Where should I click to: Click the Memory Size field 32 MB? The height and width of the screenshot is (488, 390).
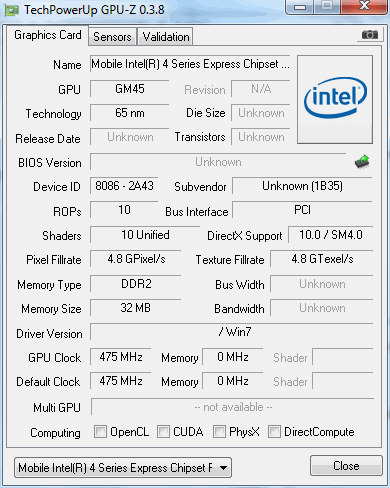pyautogui.click(x=136, y=308)
